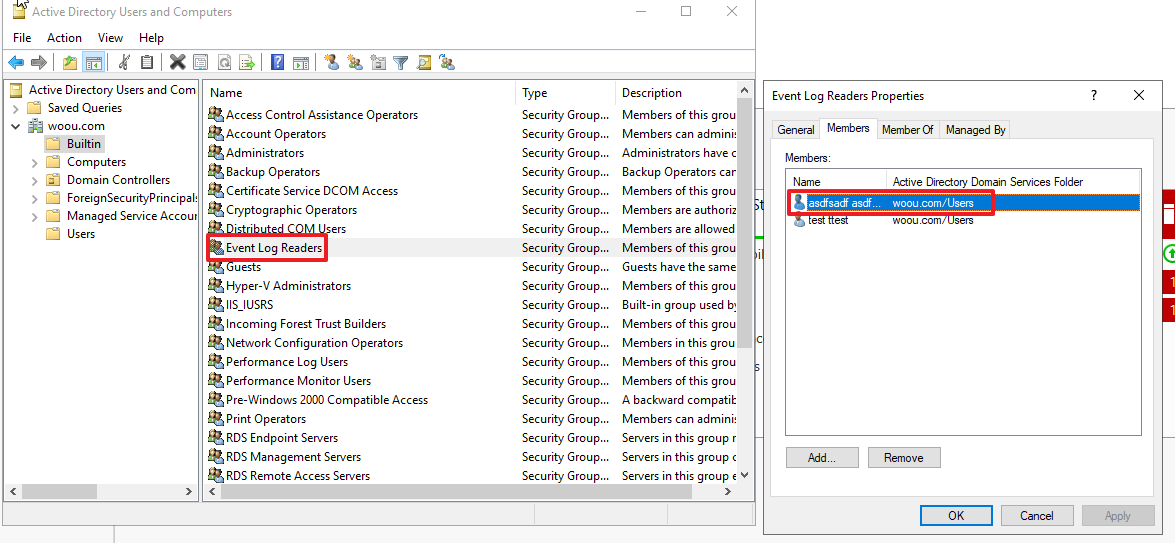The width and height of the screenshot is (1175, 543).
Task: Click help question mark in Properties dialog
Action: pos(1093,96)
